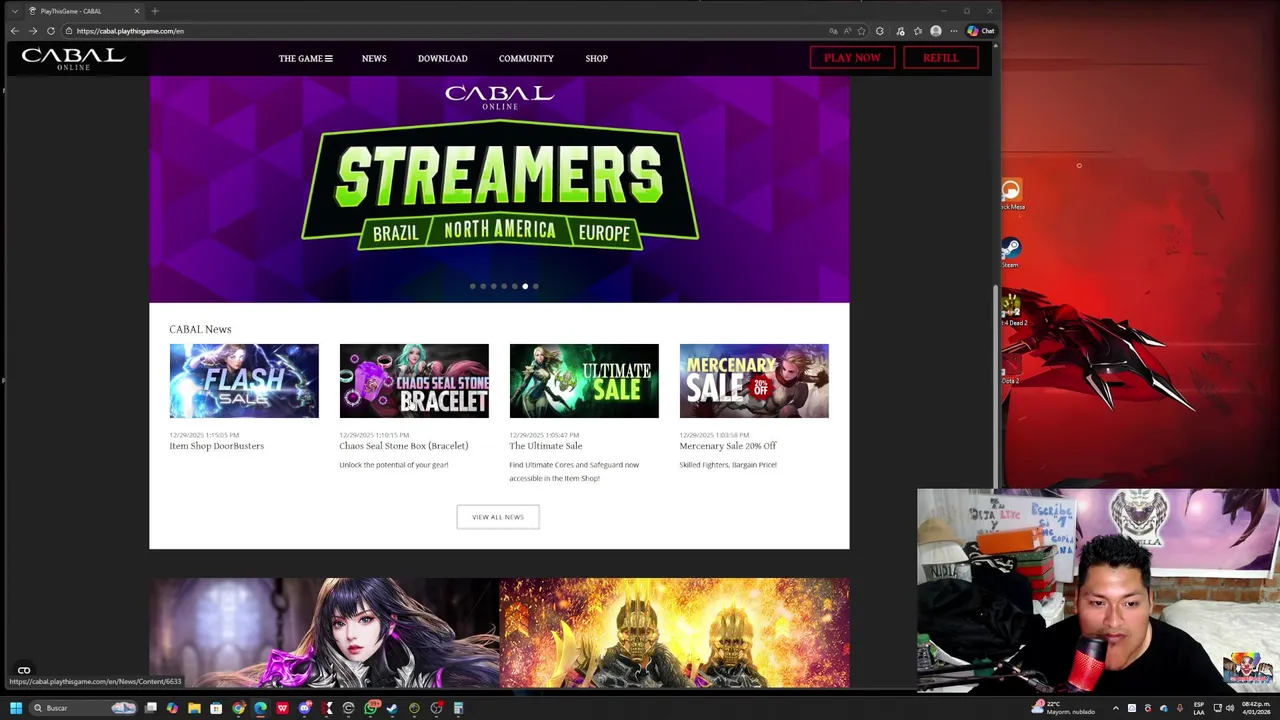Open the DOWNLOAD menu item
Image resolution: width=1280 pixels, height=720 pixels.
(x=442, y=58)
